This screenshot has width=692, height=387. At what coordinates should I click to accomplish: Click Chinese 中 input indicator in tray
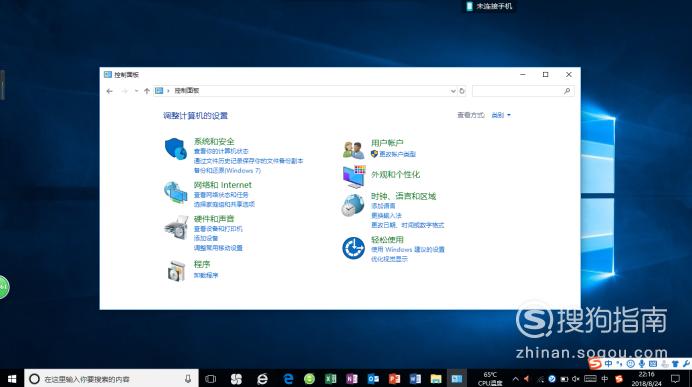(x=605, y=379)
